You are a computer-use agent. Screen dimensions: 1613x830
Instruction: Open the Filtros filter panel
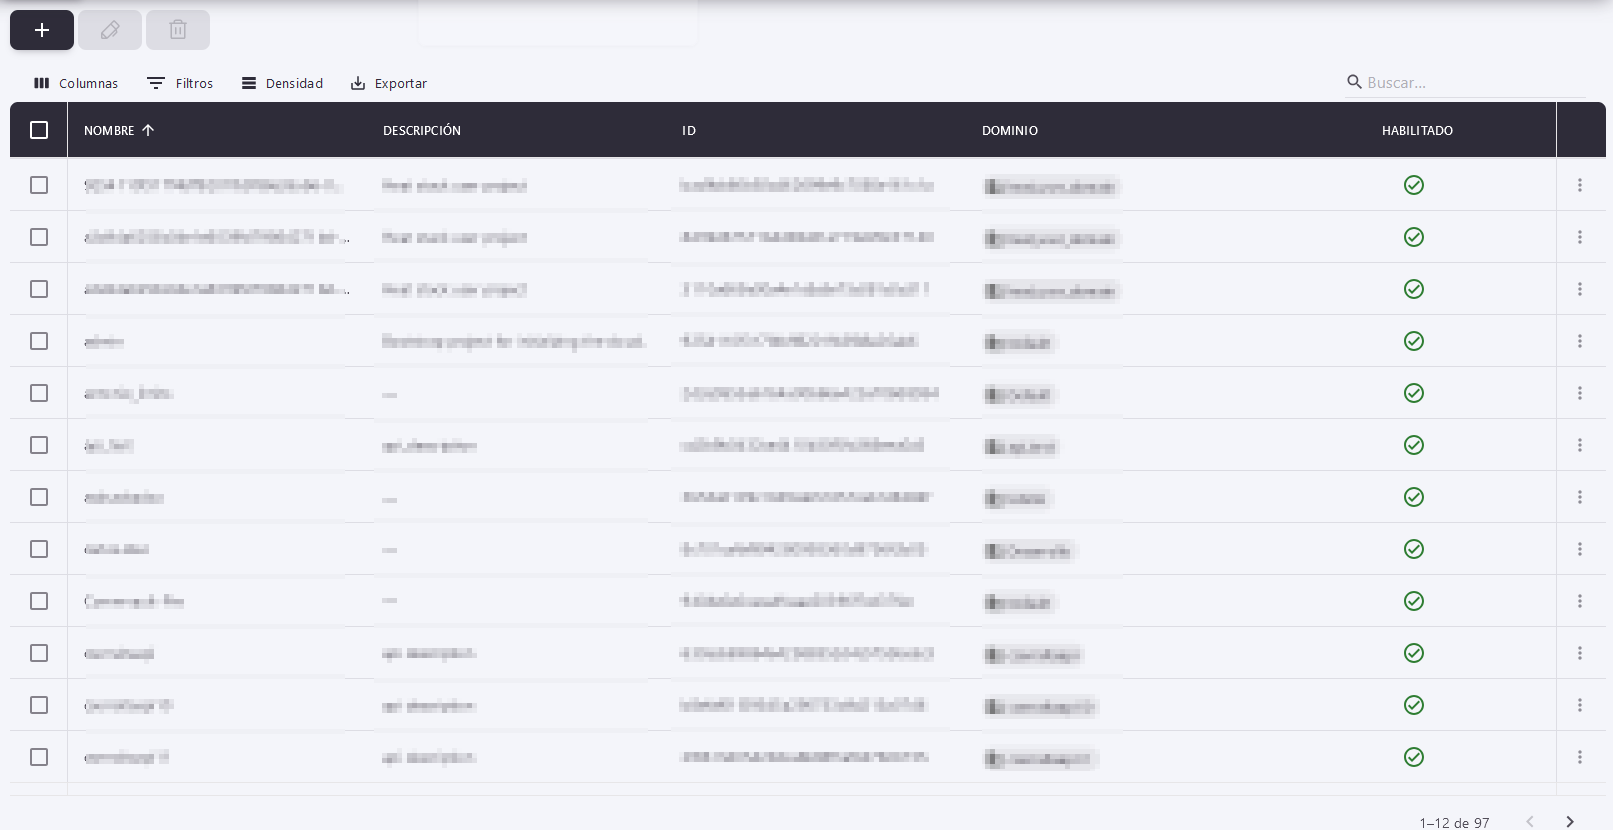[x=180, y=83]
